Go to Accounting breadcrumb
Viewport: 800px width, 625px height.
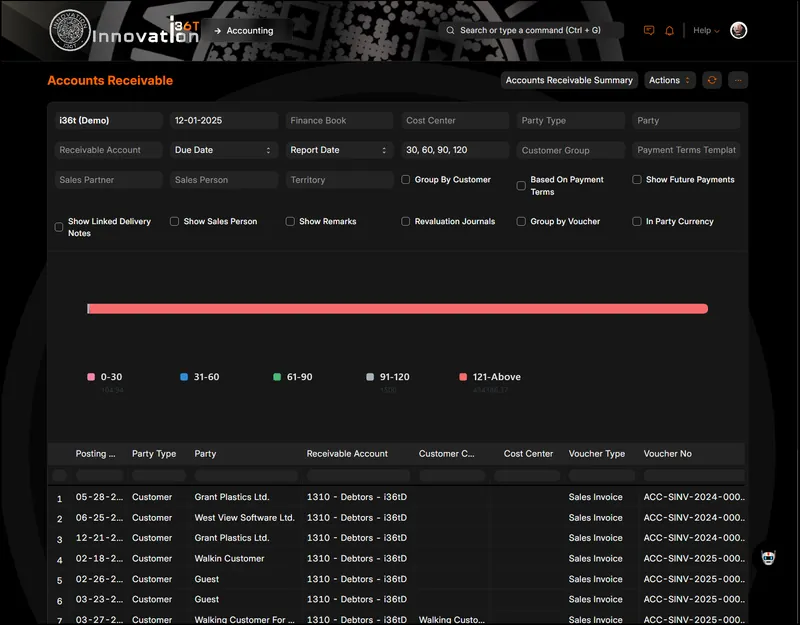[x=249, y=31]
